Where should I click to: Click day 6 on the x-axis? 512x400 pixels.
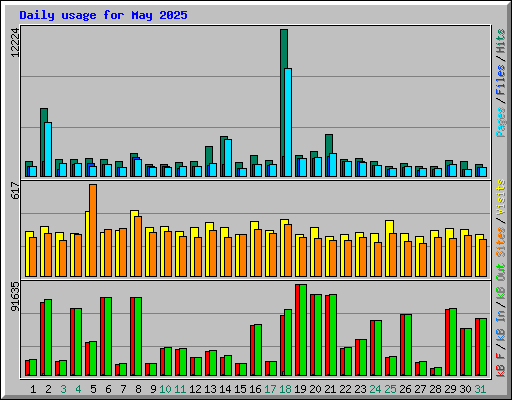(108, 389)
